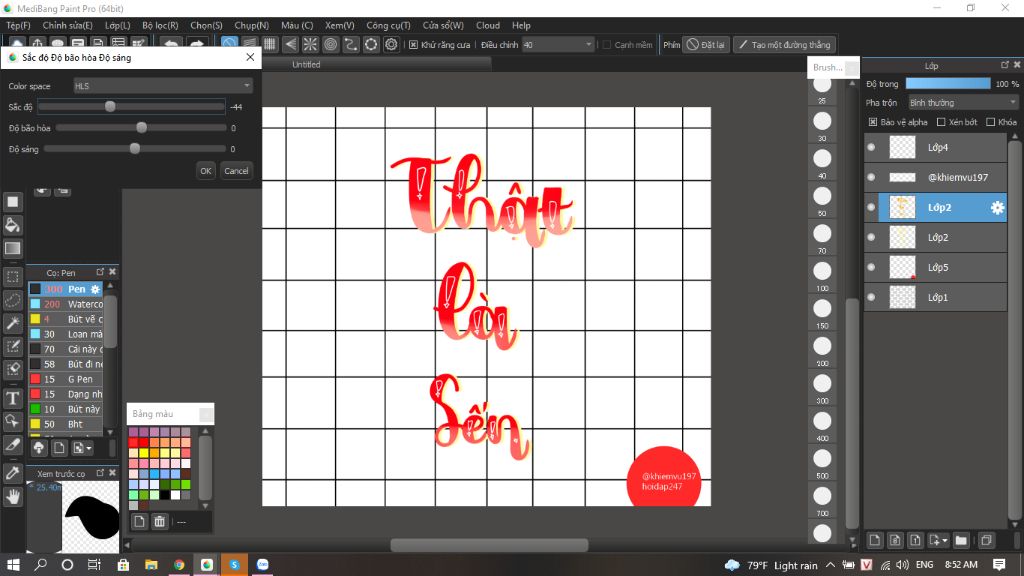Open the Color space HLS dropdown
The height and width of the screenshot is (576, 1024).
coord(162,86)
